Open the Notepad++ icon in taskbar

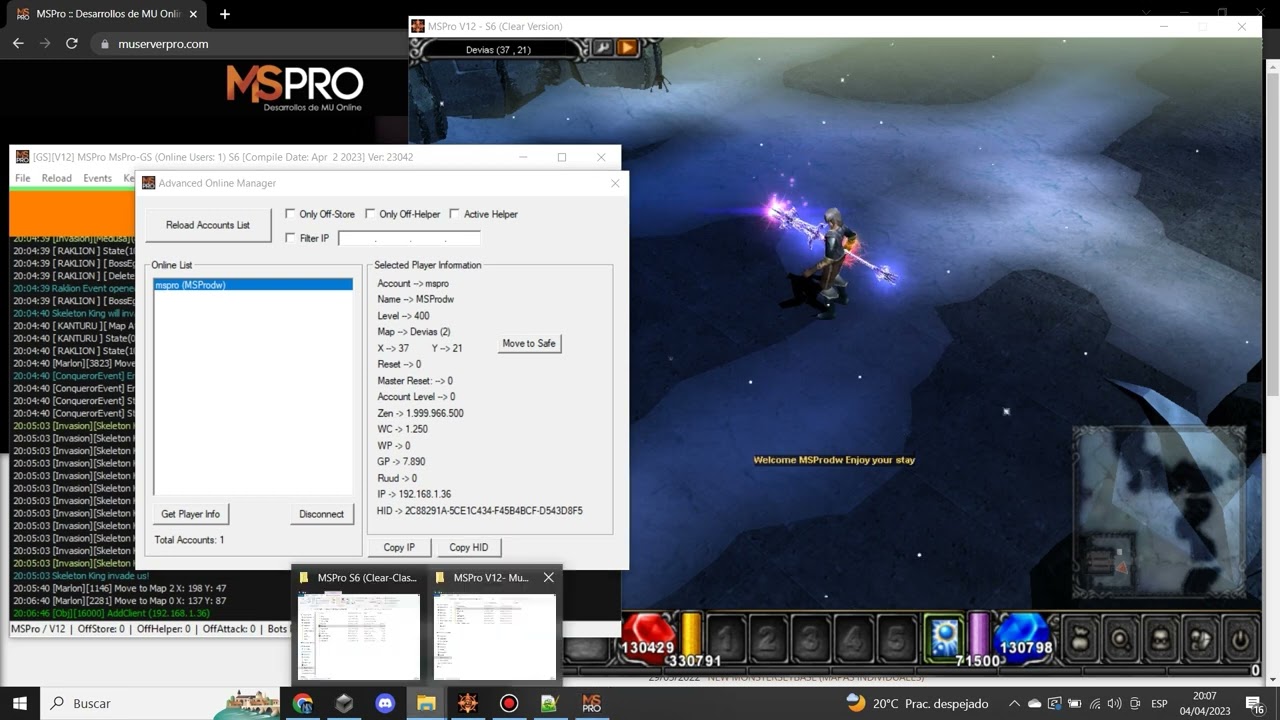549,703
